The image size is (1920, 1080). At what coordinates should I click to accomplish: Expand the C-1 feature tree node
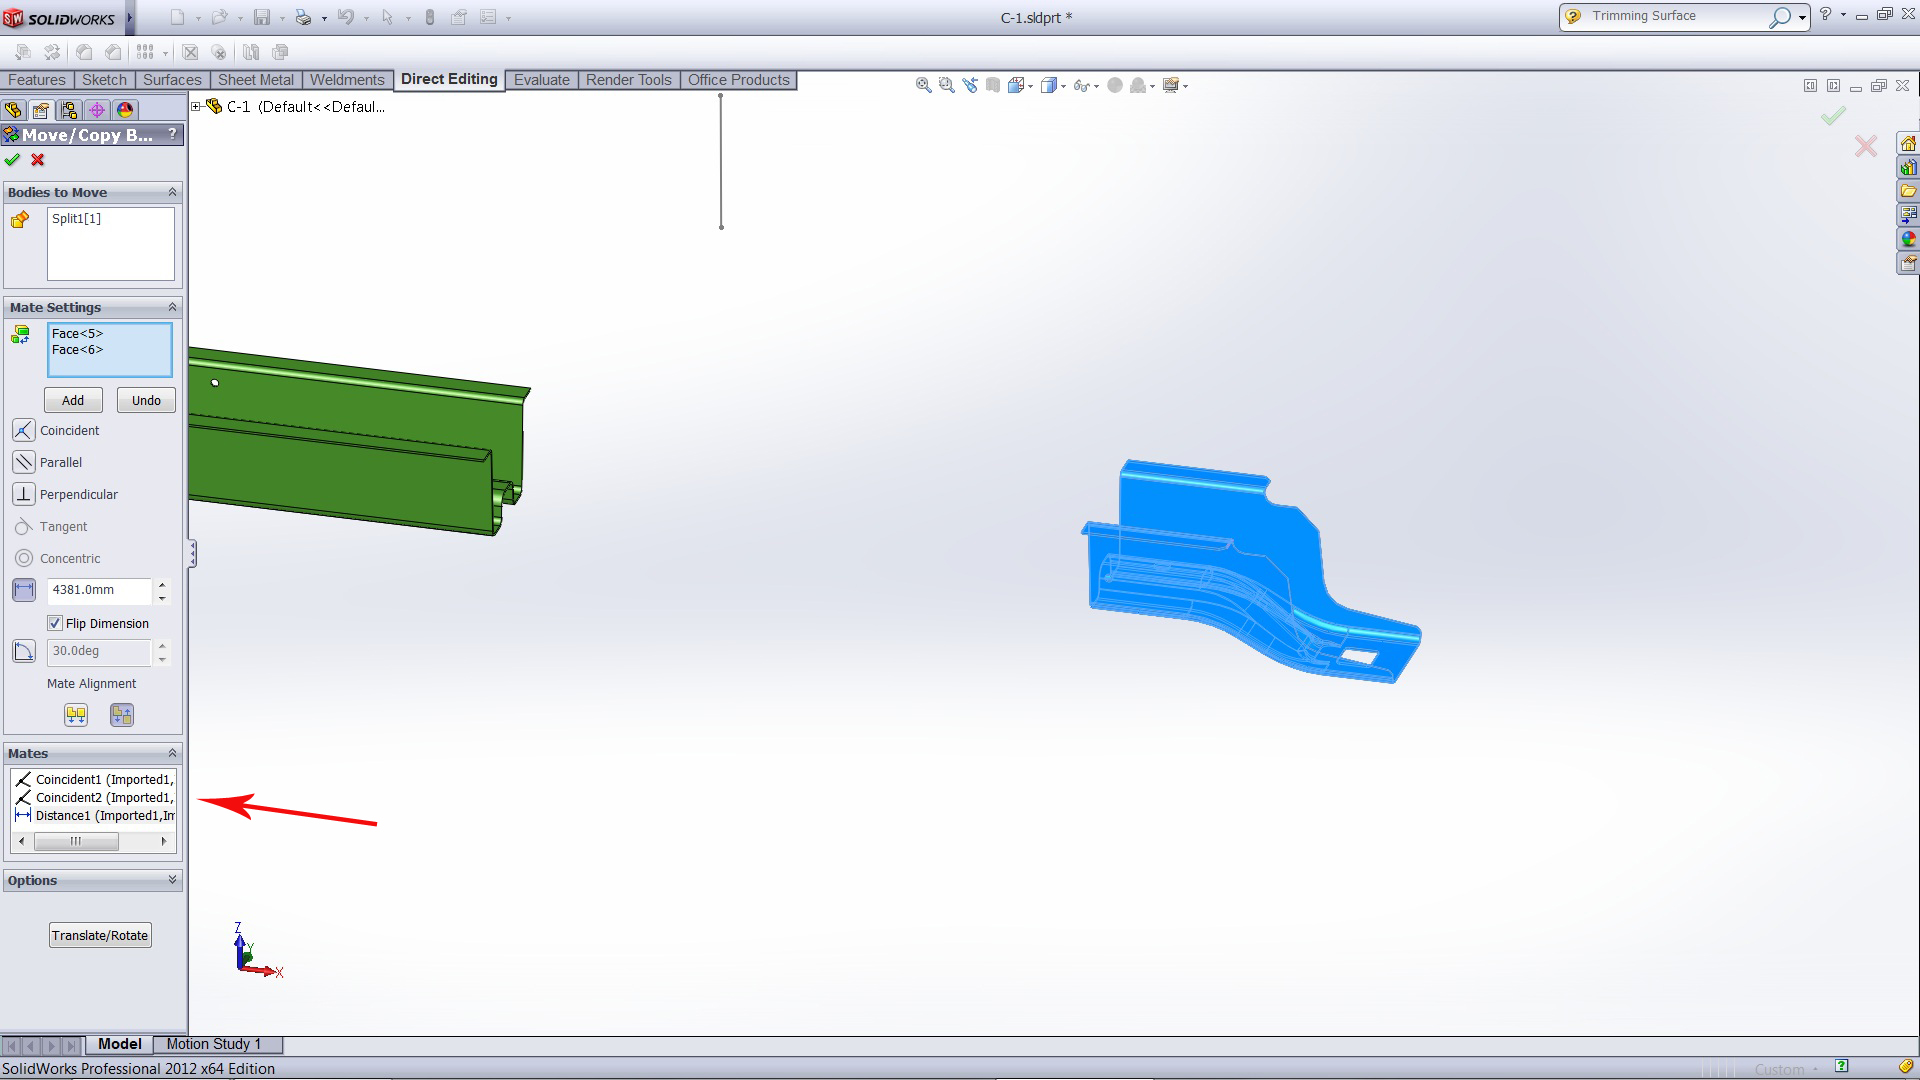pos(197,107)
